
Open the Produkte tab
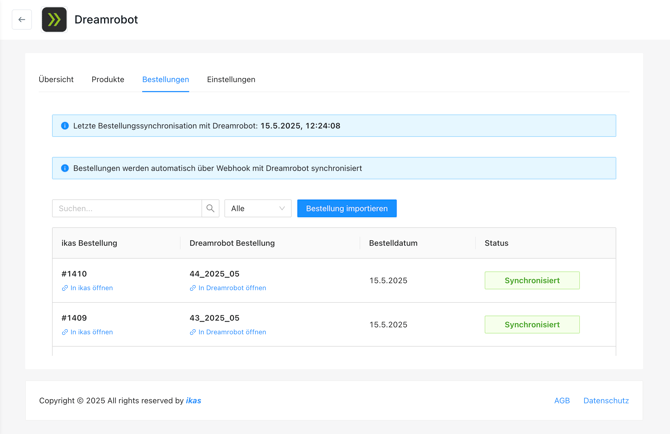click(108, 79)
